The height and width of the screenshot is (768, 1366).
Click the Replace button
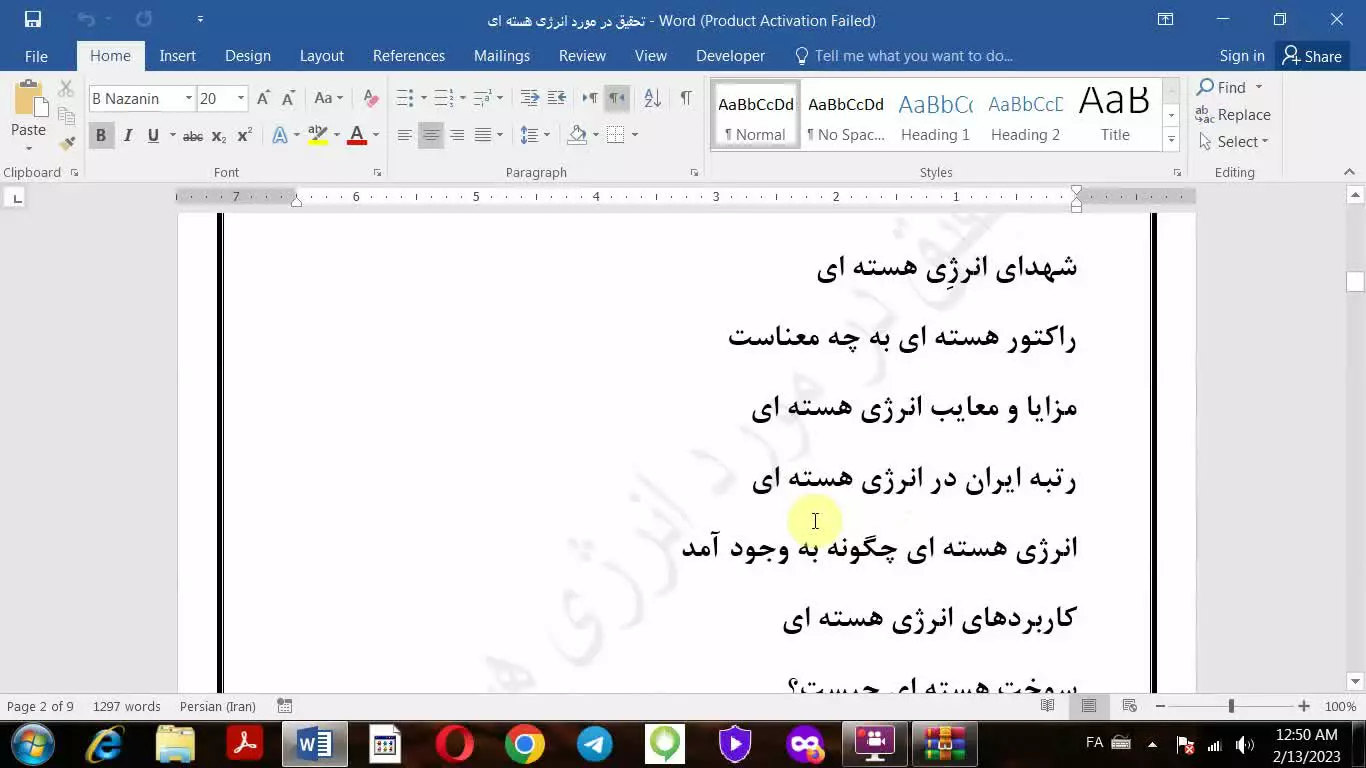pos(1234,115)
